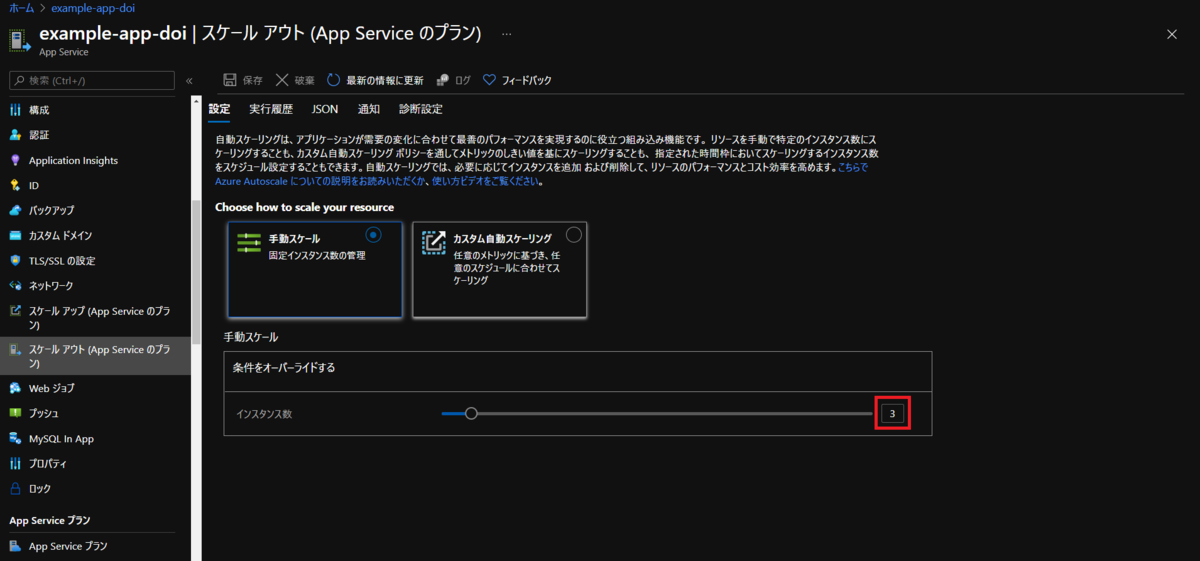The width and height of the screenshot is (1200, 561).
Task: Click the TLS/SSL shield icon
Action: click(15, 261)
